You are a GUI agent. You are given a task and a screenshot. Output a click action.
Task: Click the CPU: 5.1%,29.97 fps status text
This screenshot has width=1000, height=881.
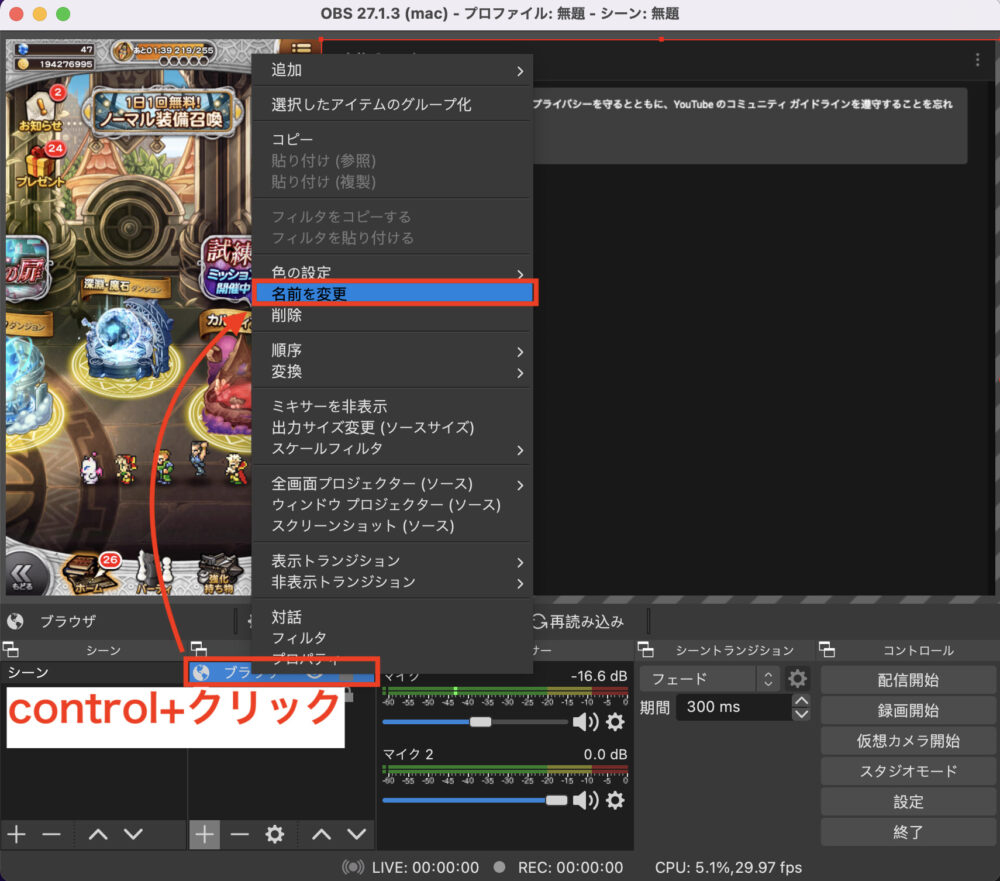click(728, 868)
